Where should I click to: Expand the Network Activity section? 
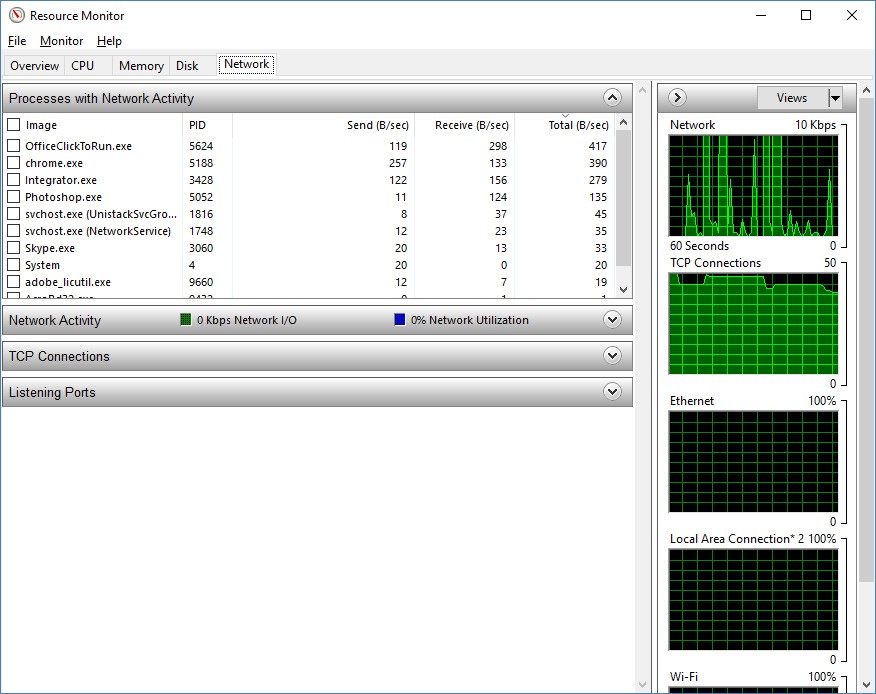click(x=613, y=320)
